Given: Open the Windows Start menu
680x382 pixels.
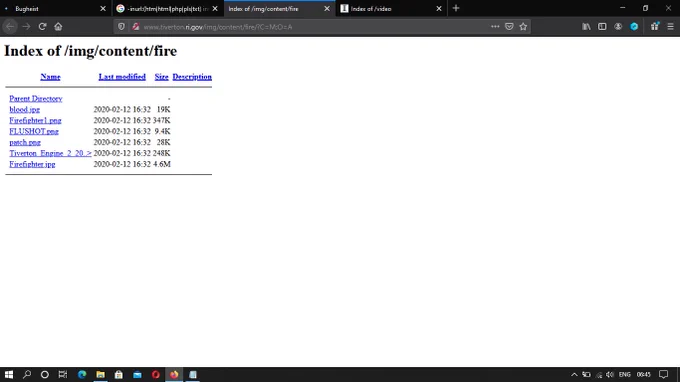Looking at the screenshot, I should coord(9,375).
